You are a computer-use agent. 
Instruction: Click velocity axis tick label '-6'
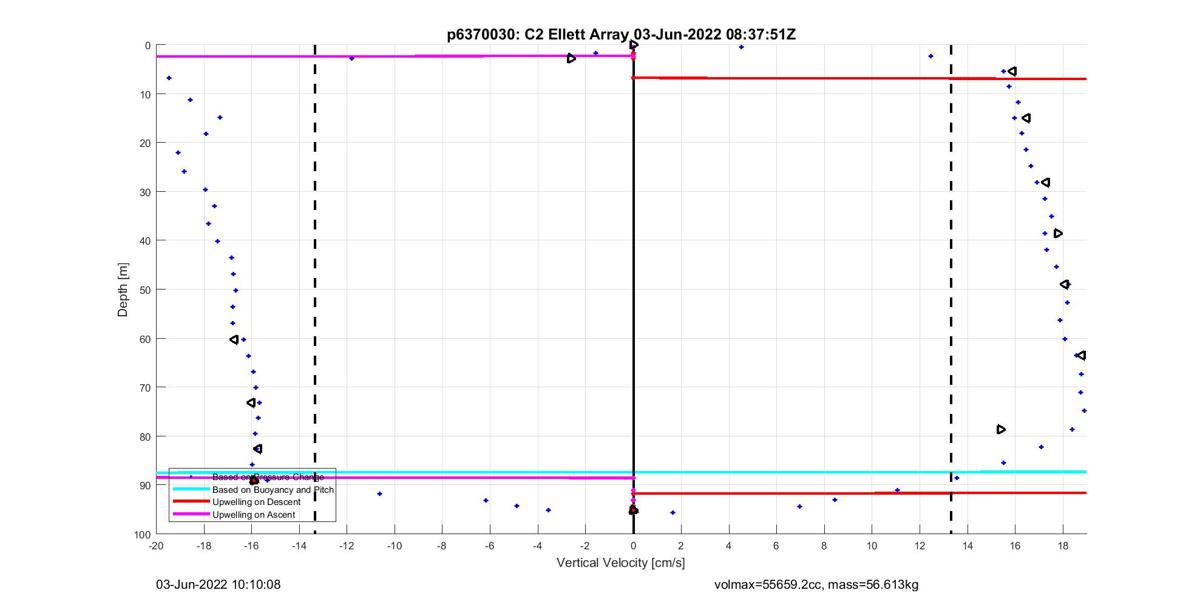490,547
